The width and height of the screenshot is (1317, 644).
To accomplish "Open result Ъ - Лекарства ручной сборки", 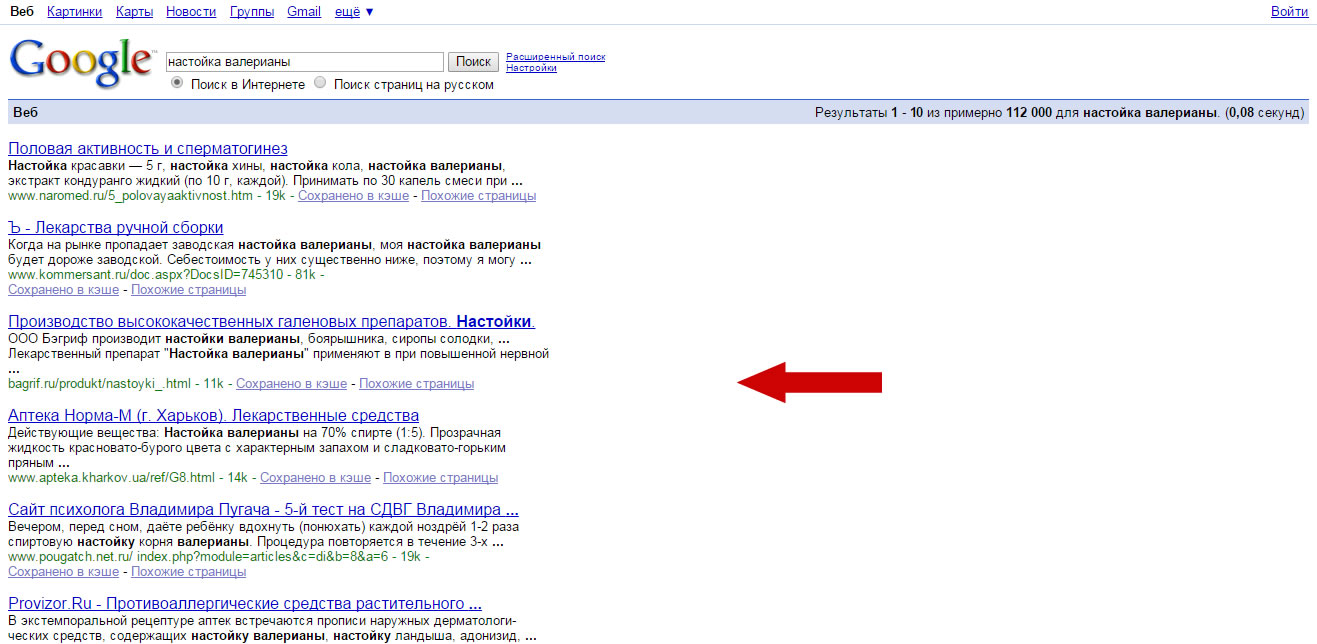I will click(115, 228).
